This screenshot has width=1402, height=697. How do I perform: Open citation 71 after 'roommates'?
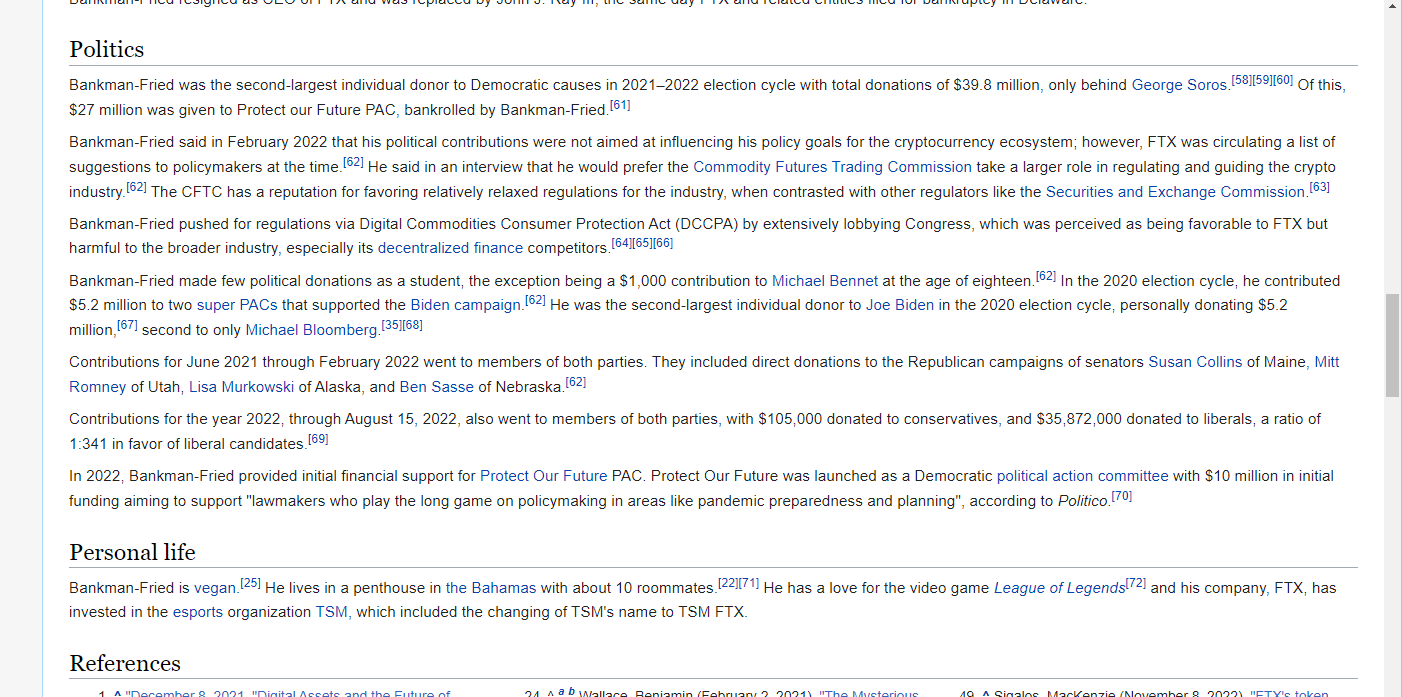tap(749, 583)
